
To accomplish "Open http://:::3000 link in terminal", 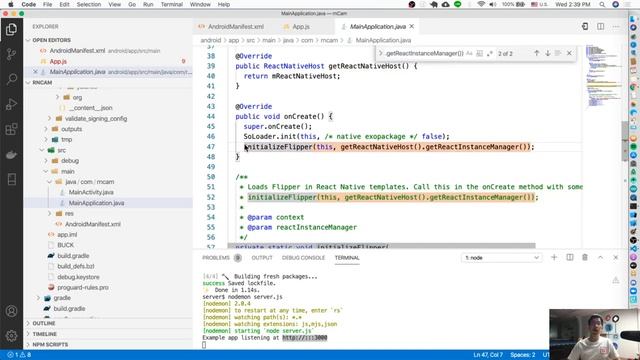I will [304, 338].
